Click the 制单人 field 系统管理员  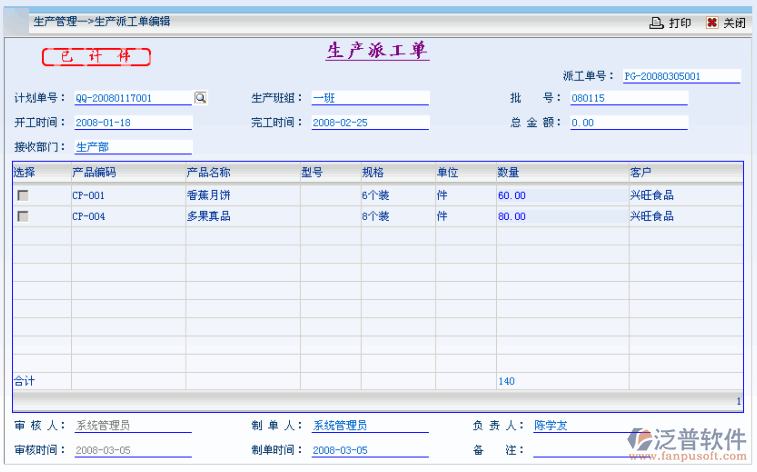pyautogui.click(x=369, y=426)
